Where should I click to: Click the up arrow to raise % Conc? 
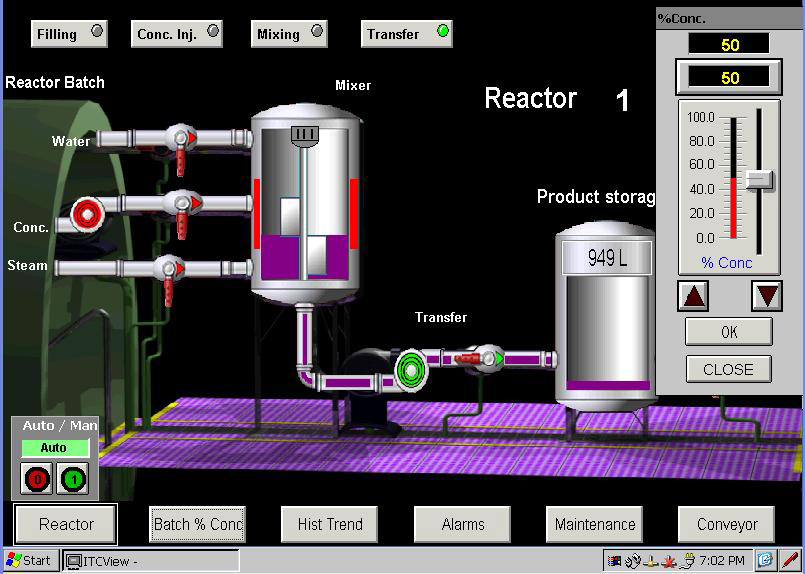pyautogui.click(x=693, y=296)
